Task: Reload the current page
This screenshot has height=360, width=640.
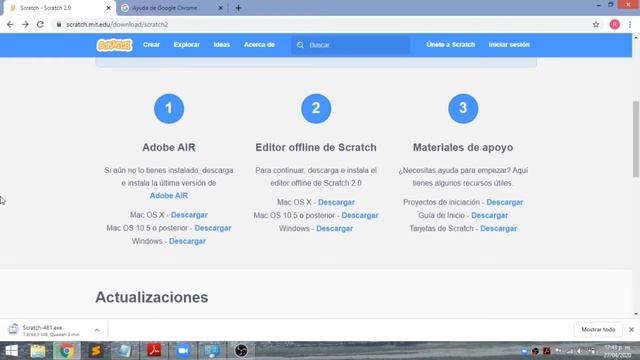Action: click(x=40, y=24)
